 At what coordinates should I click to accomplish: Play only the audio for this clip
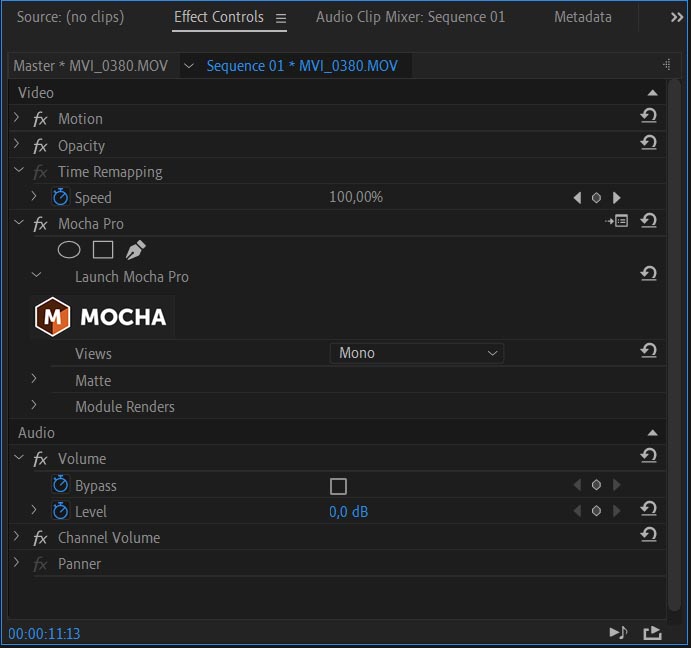pos(618,633)
